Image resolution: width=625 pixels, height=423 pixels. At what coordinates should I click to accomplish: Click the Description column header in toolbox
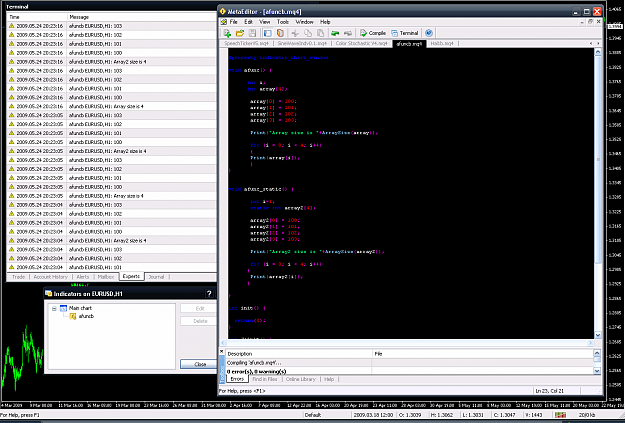point(299,354)
